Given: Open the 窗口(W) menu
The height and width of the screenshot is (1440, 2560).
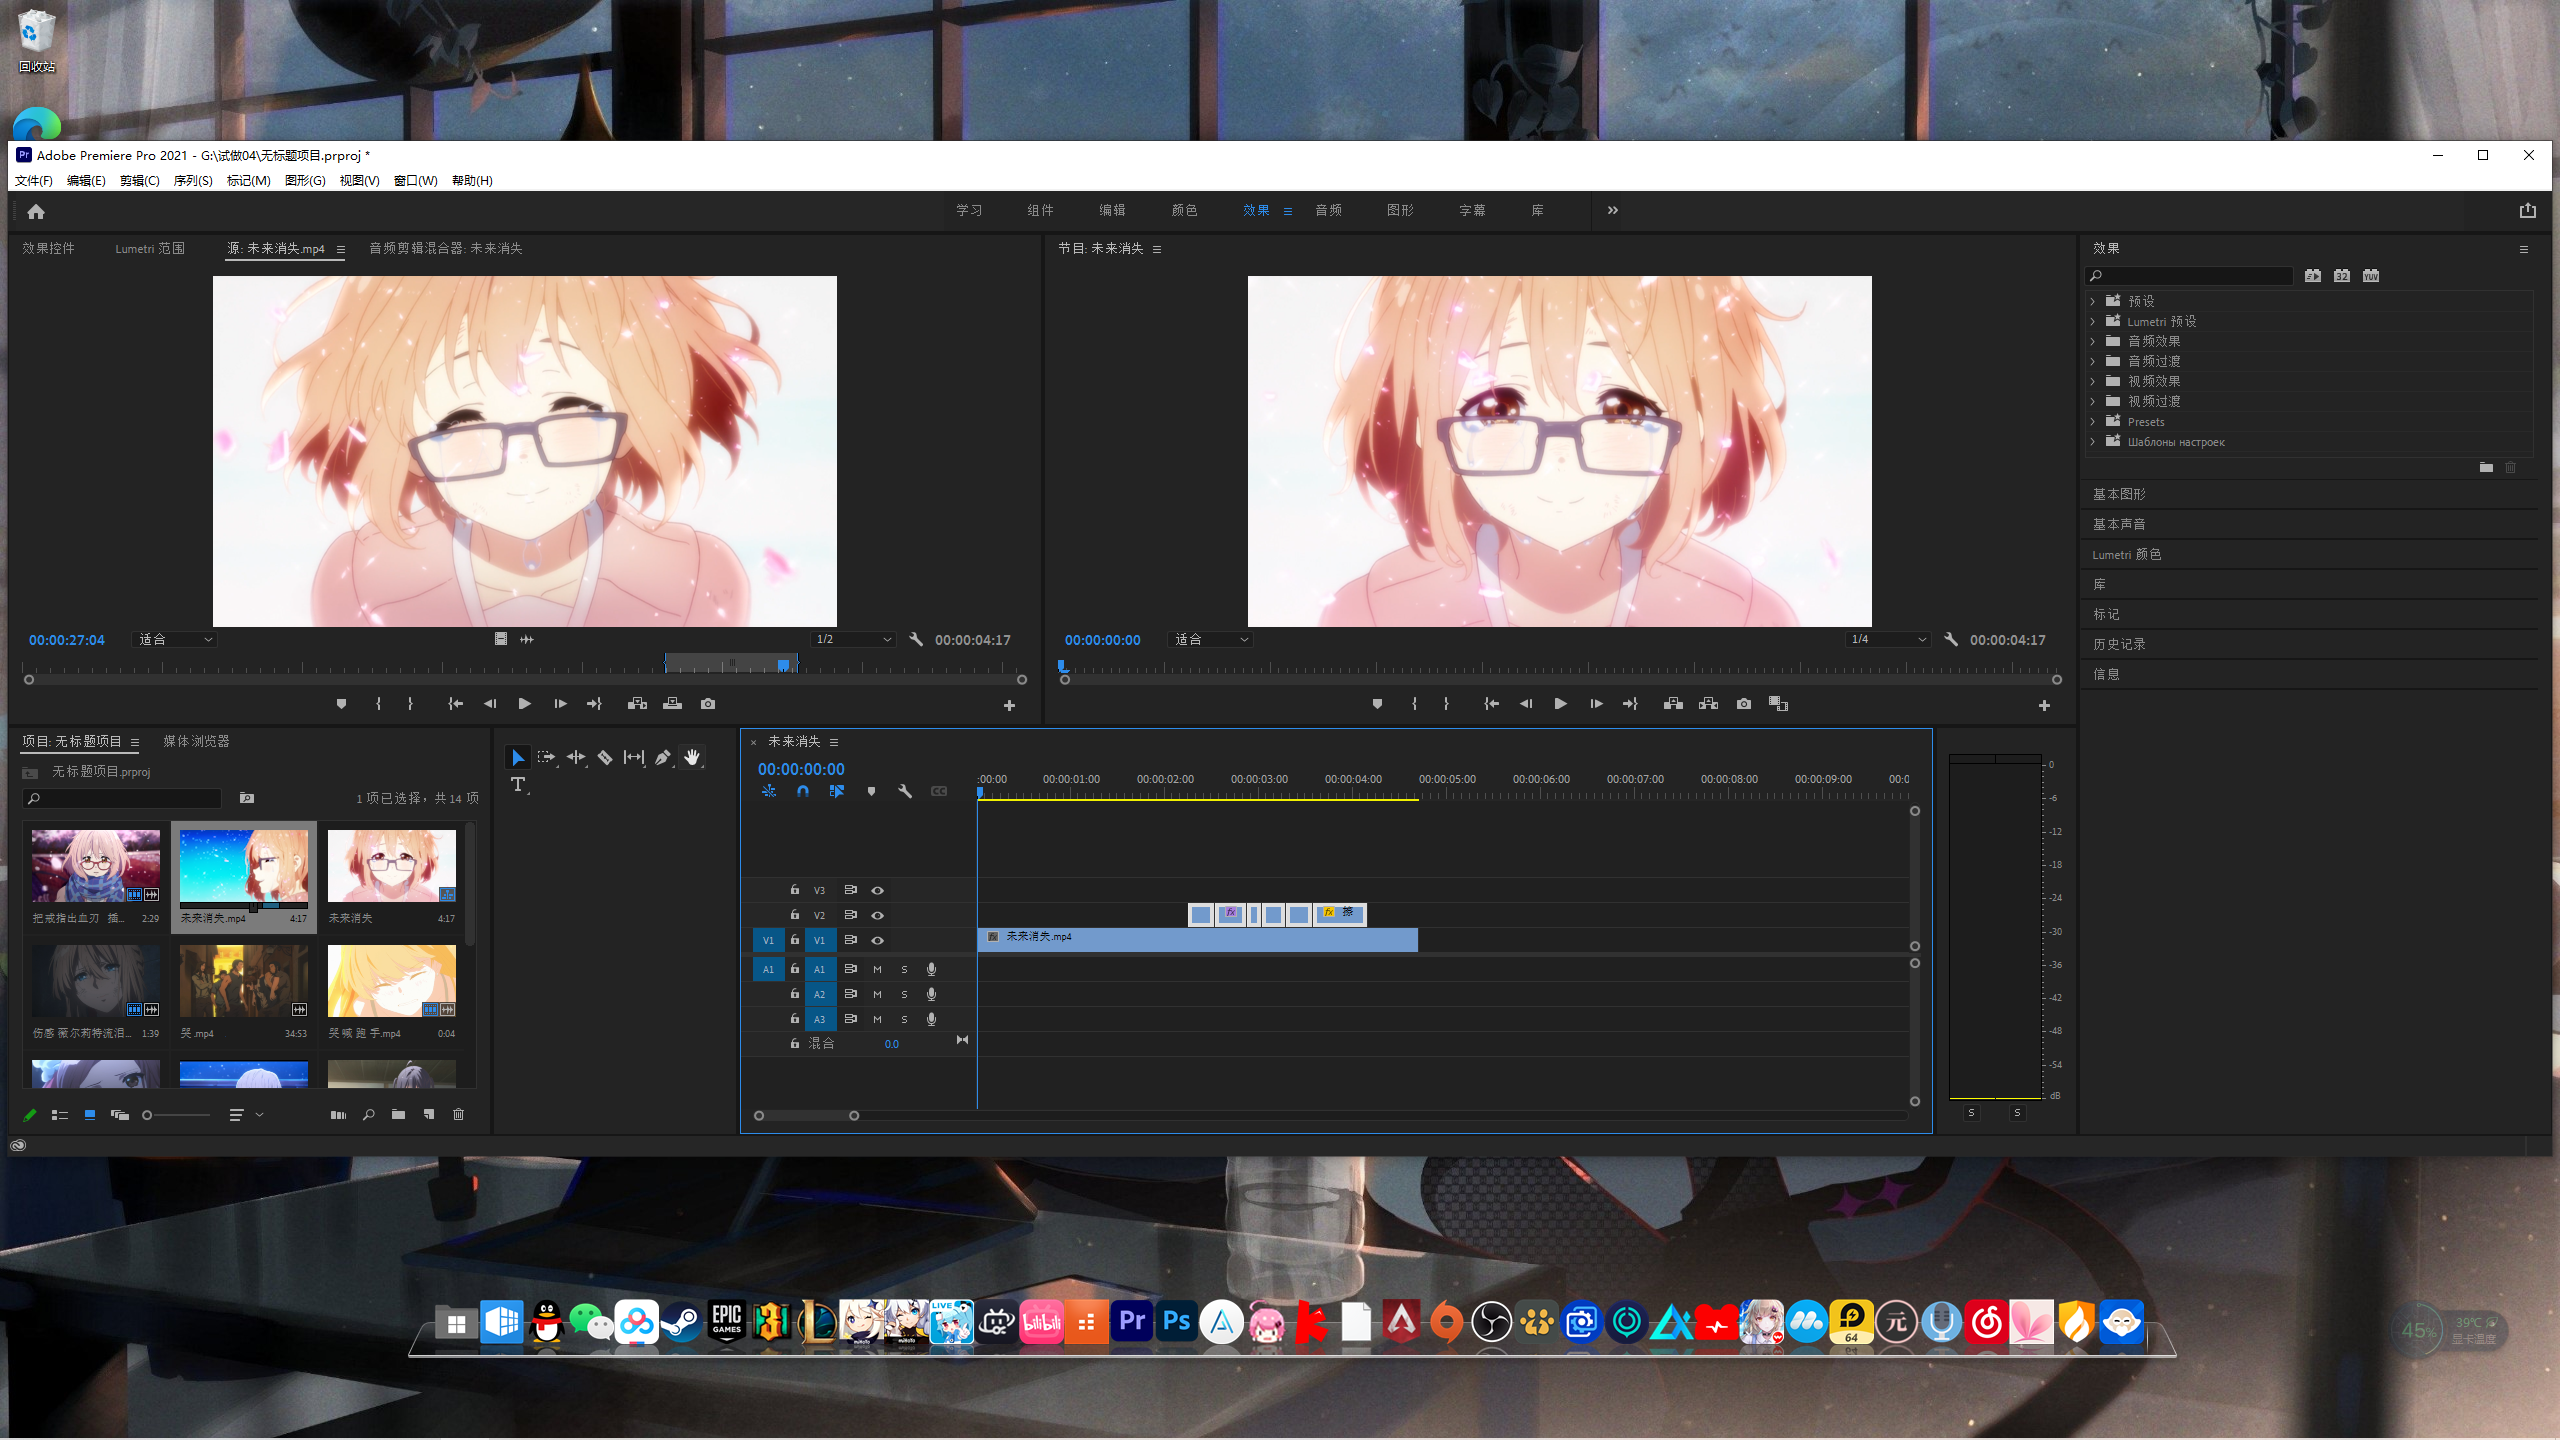Looking at the screenshot, I should click(x=416, y=180).
